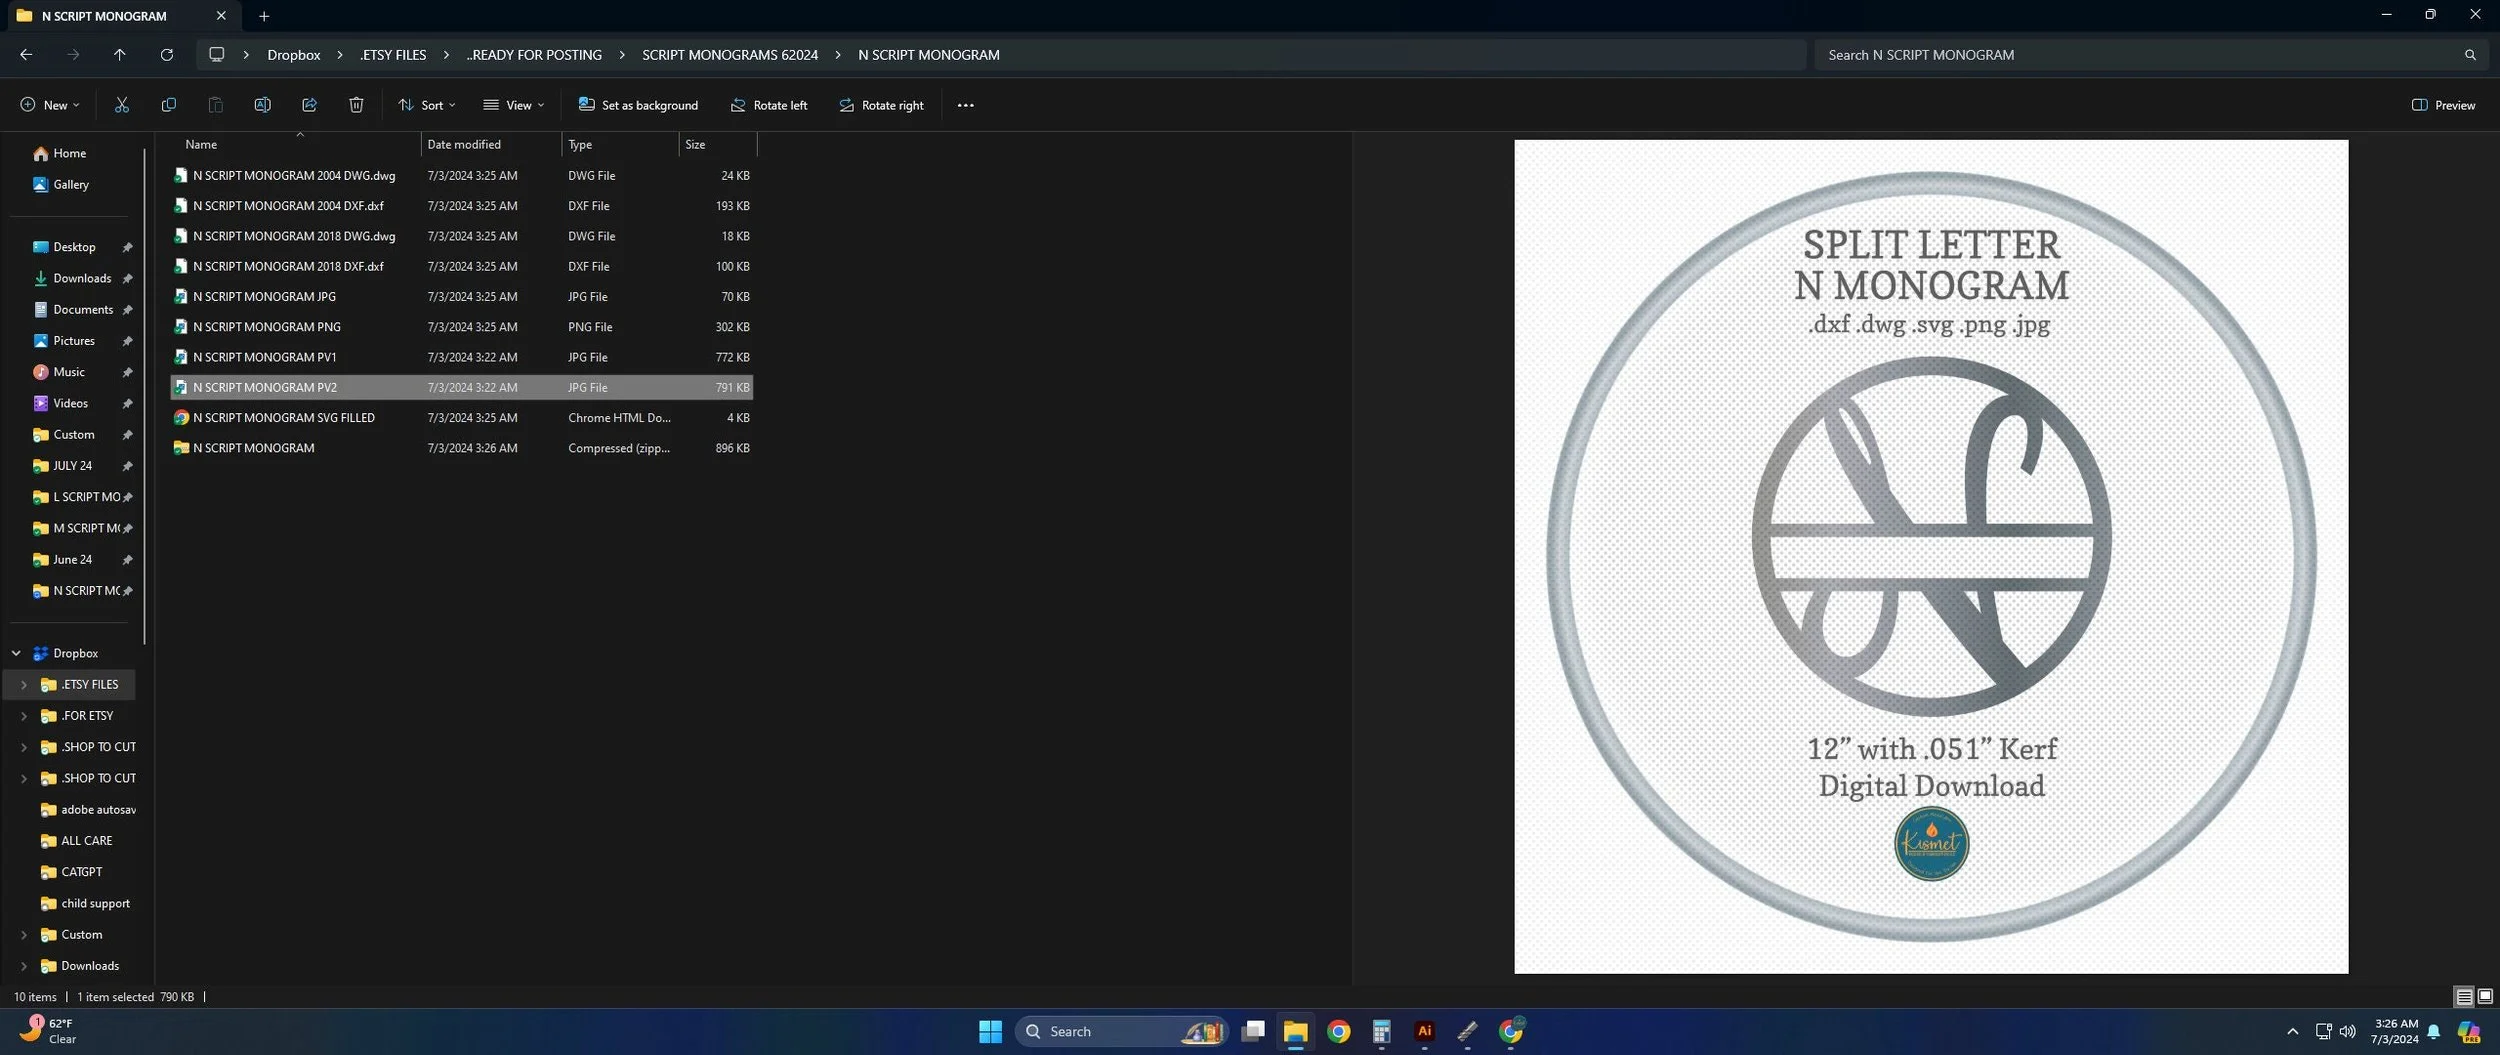Sort by Size column header
This screenshot has width=2500, height=1055.
[x=718, y=144]
